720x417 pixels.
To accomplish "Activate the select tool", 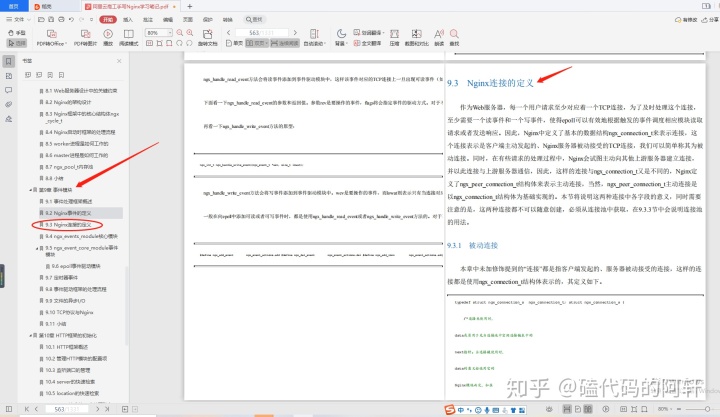I will click(17, 43).
